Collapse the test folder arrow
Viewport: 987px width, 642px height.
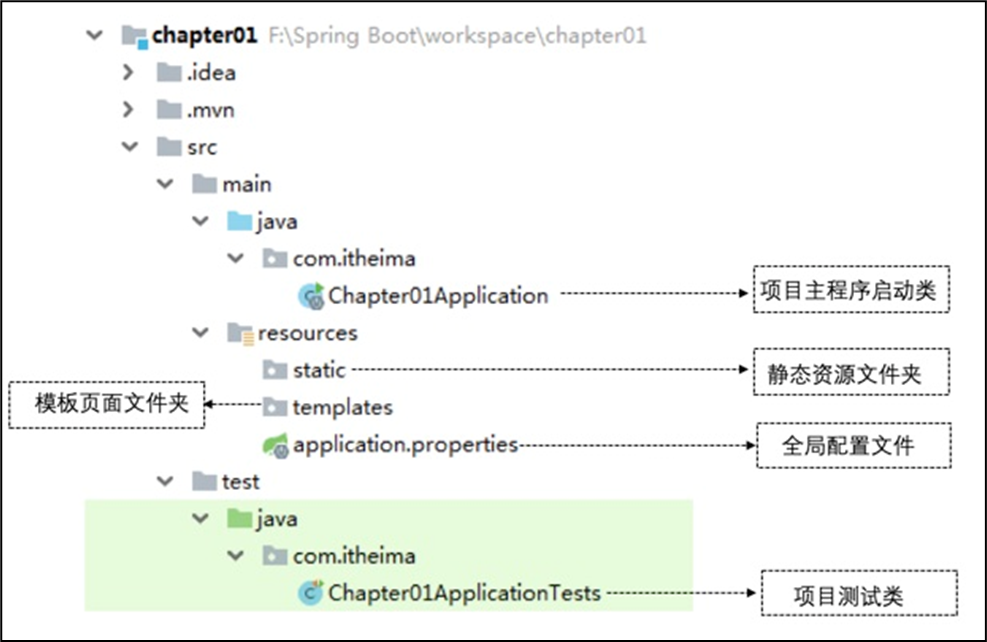[164, 482]
